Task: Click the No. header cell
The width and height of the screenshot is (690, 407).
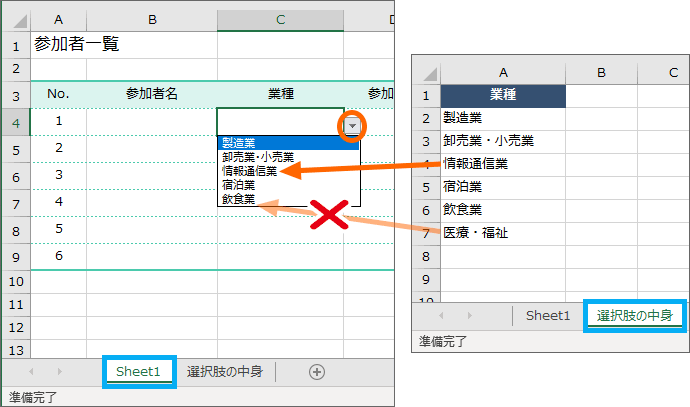Action: click(59, 94)
